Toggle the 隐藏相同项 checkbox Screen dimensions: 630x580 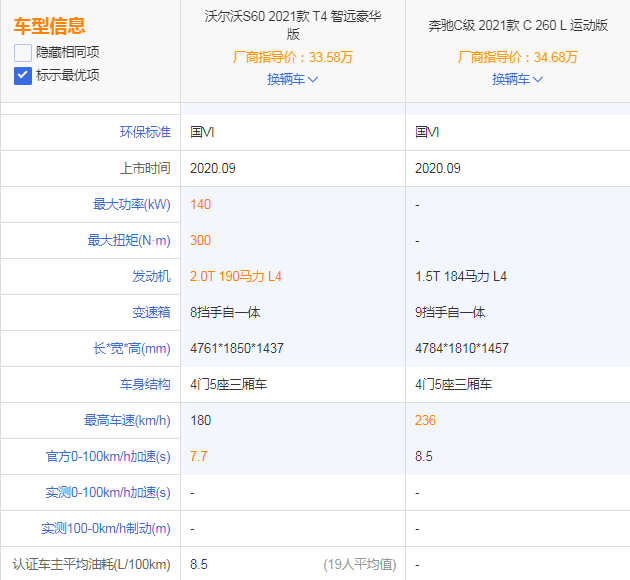23,52
